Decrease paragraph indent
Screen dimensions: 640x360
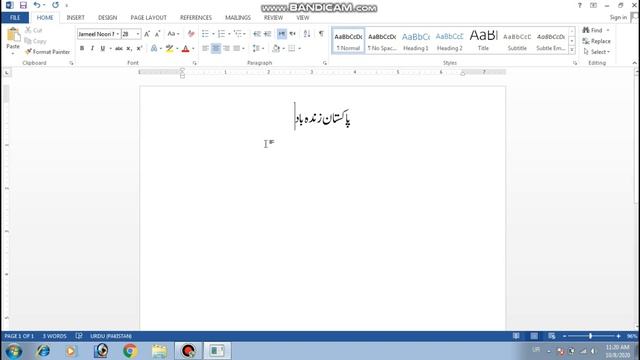(x=257, y=34)
